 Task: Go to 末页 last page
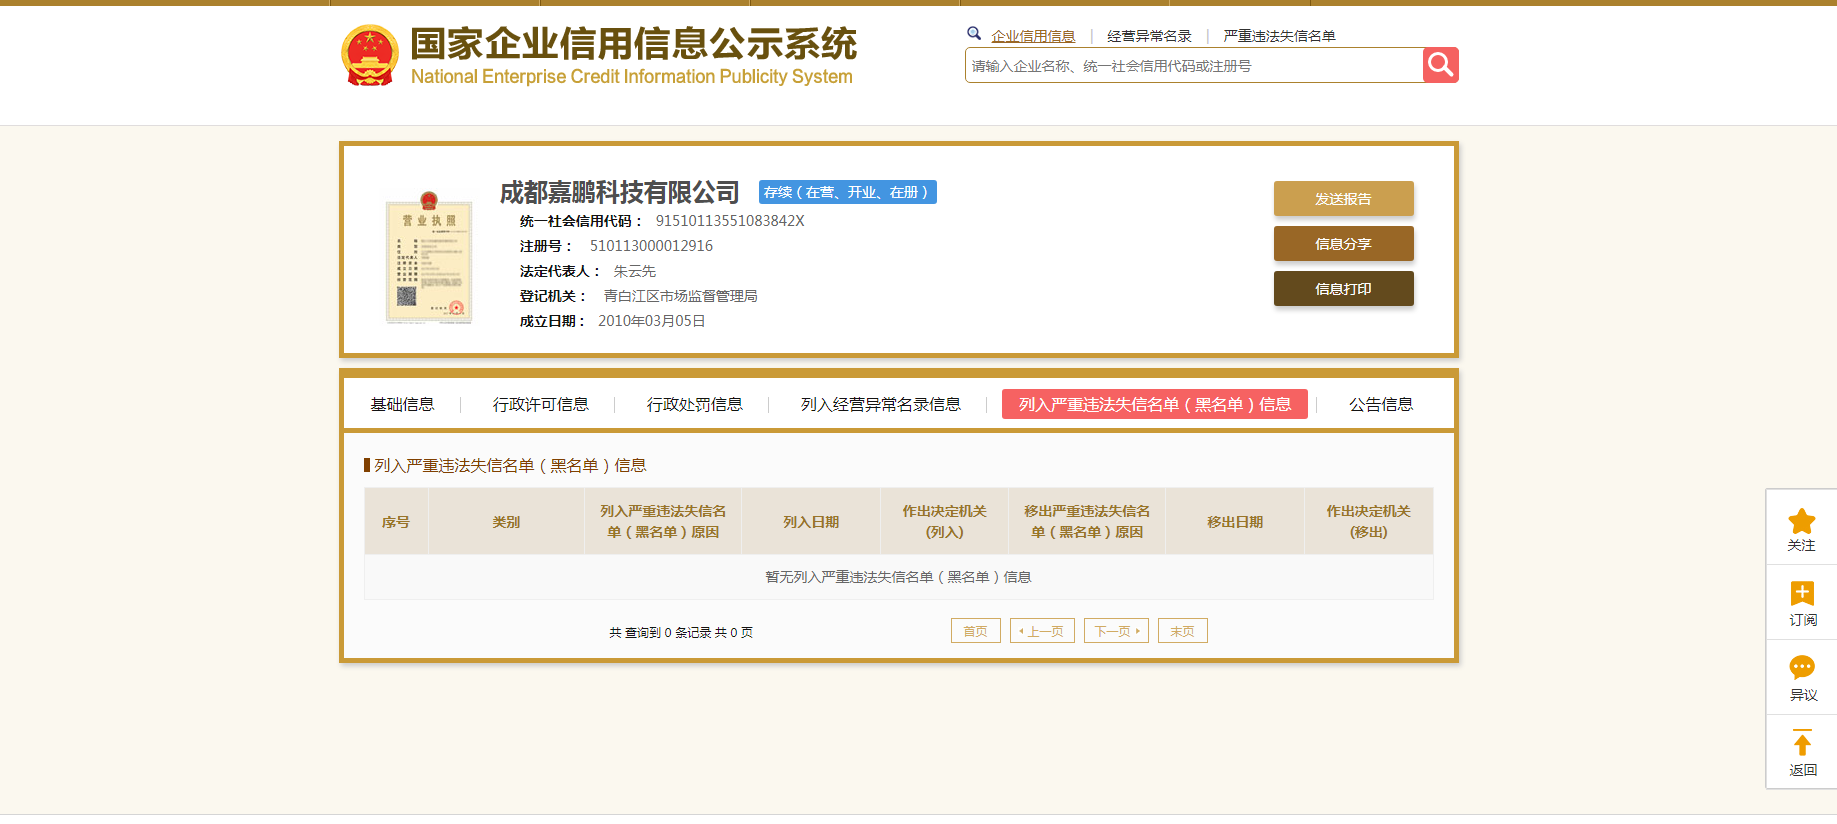coord(1182,631)
